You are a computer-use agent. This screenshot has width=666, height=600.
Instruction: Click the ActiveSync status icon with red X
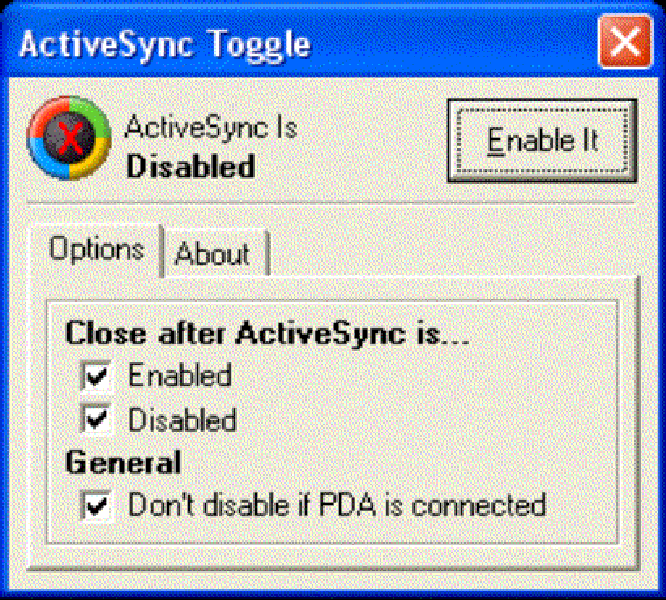click(69, 138)
